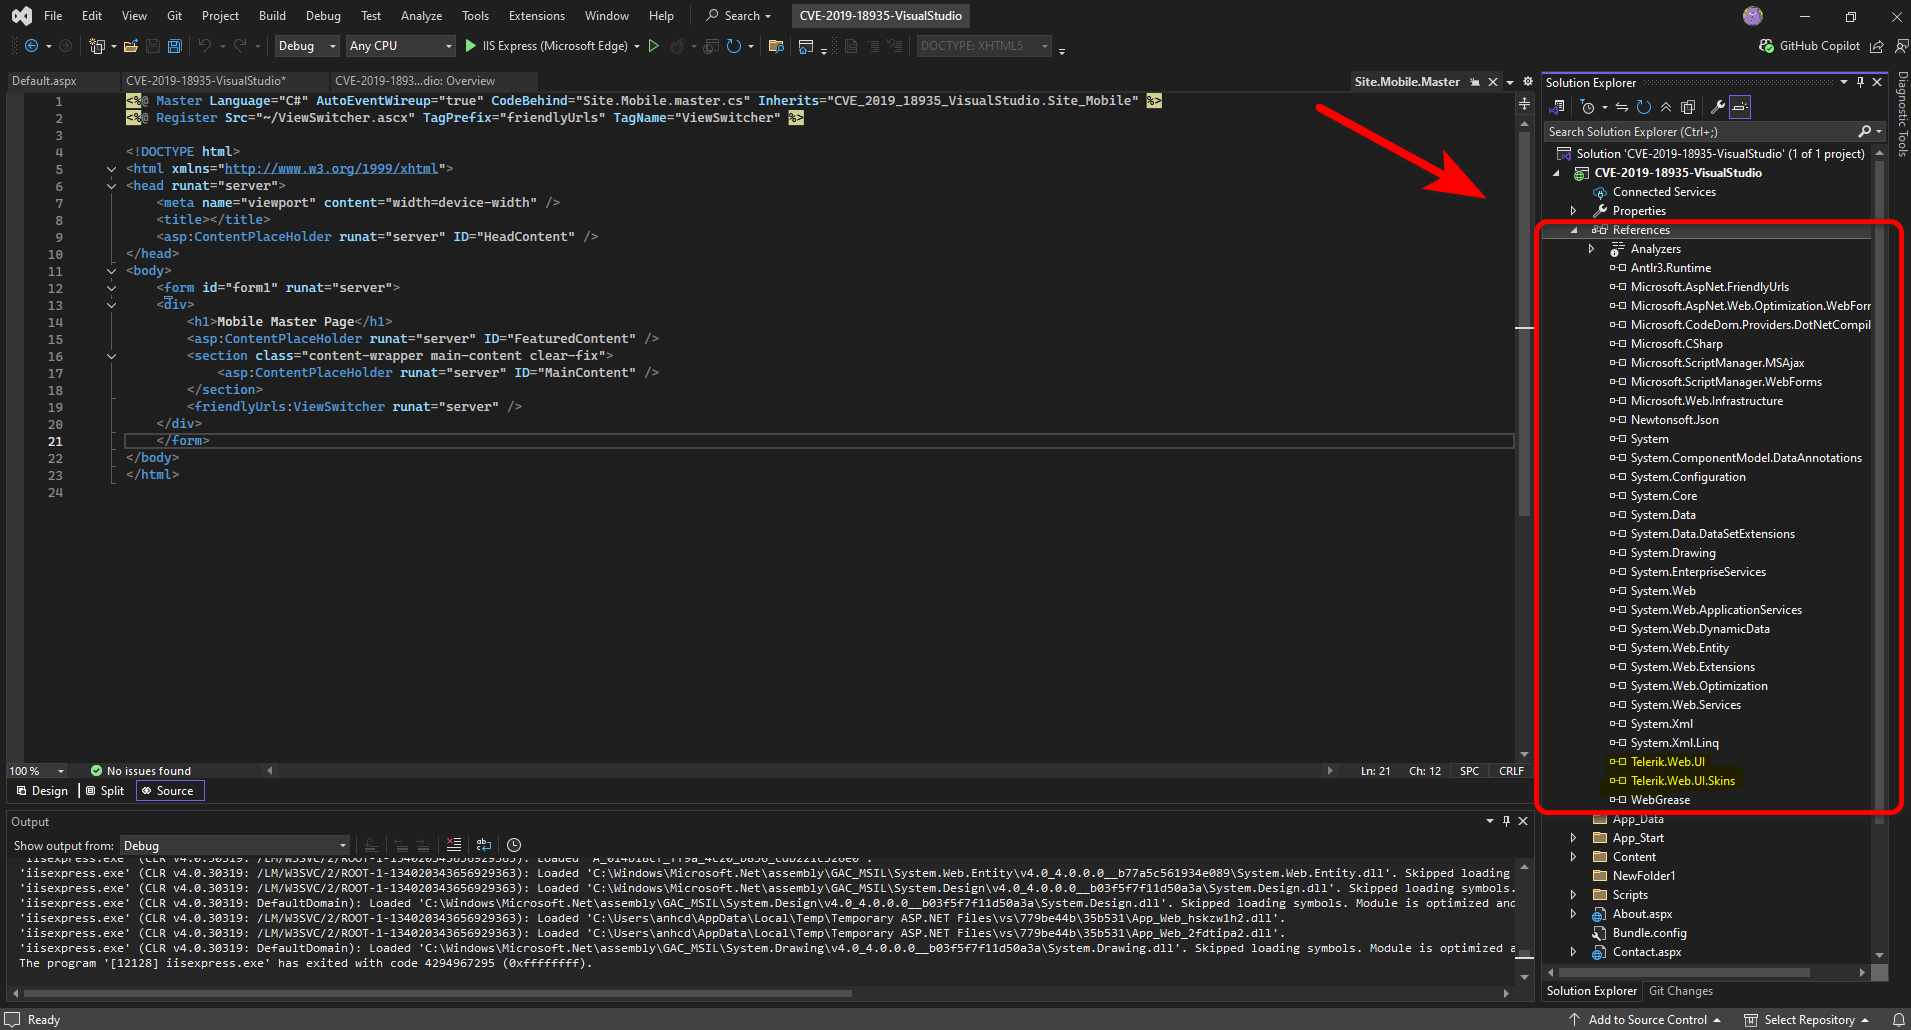Viewport: 1911px width, 1030px height.
Task: Open the Show output from dropdown
Action: pos(234,846)
